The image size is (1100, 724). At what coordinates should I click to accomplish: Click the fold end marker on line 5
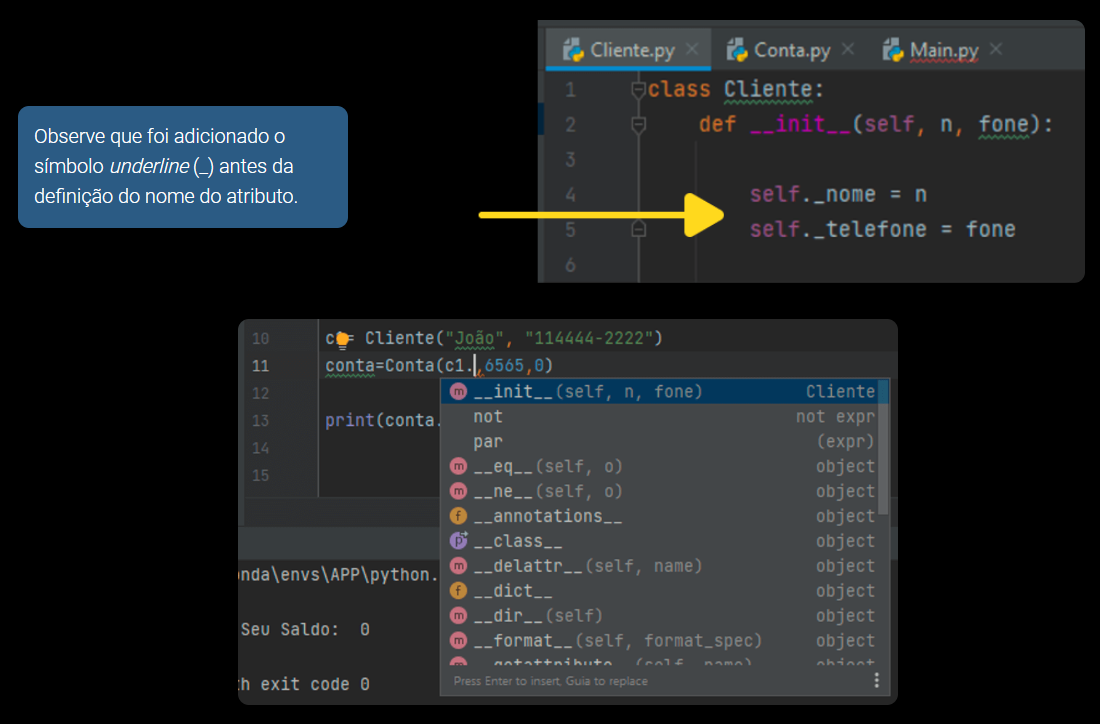point(638,229)
